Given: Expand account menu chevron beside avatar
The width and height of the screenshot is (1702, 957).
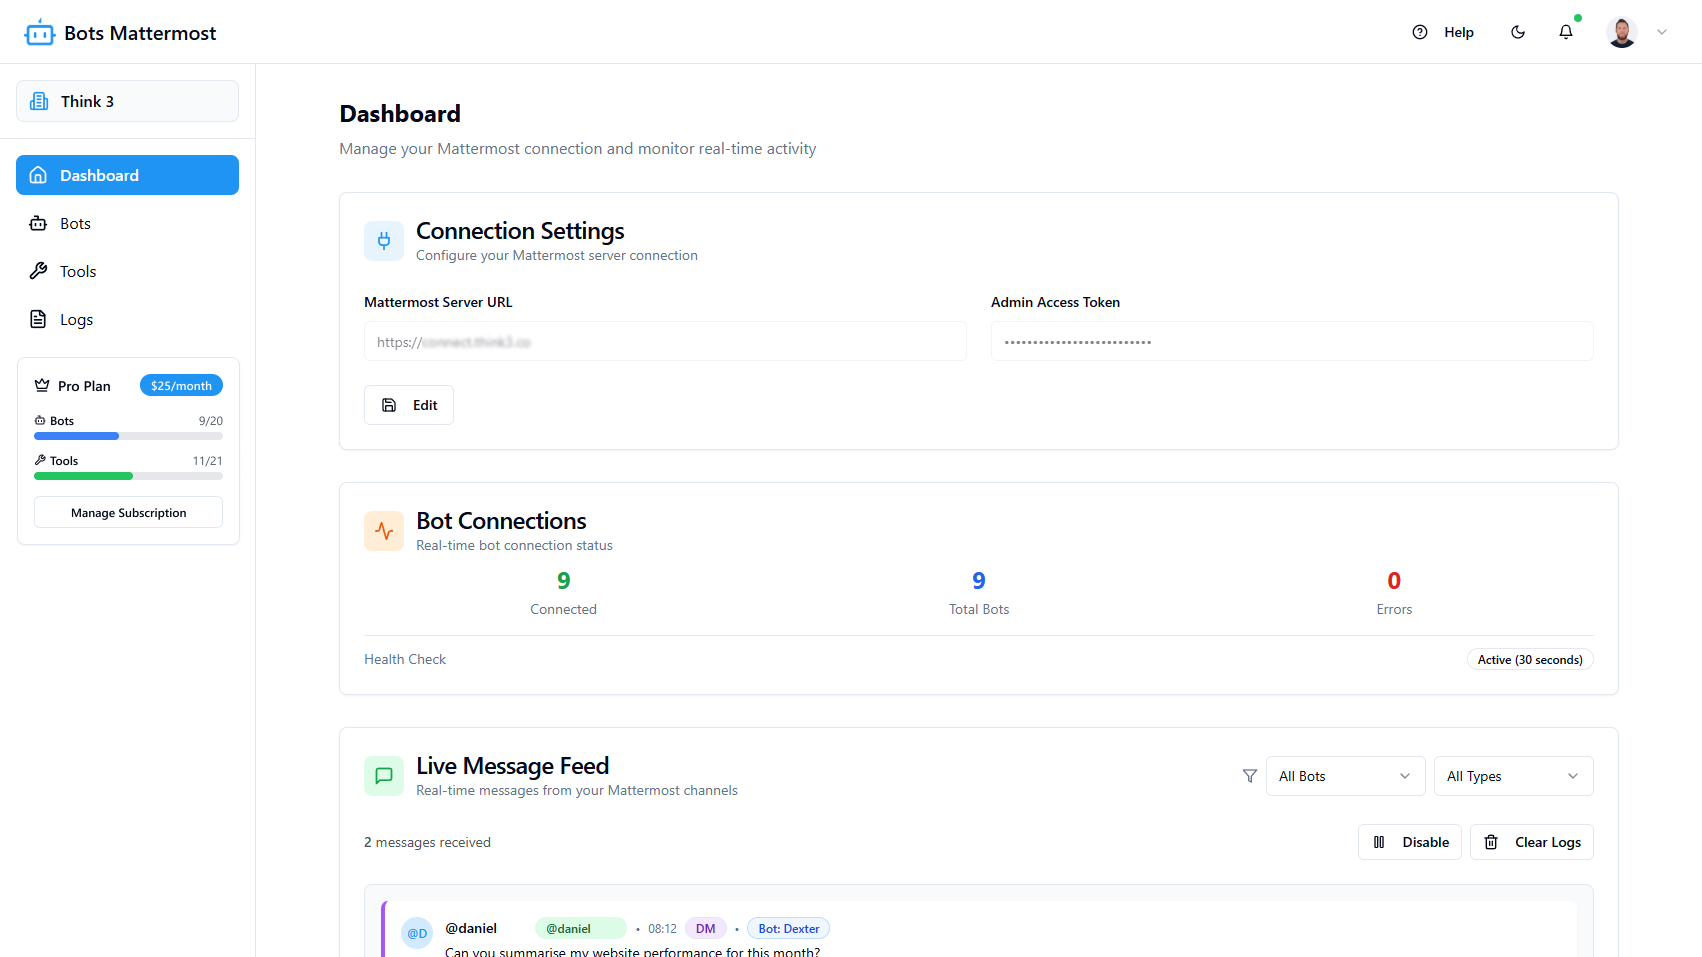Looking at the screenshot, I should (x=1662, y=32).
